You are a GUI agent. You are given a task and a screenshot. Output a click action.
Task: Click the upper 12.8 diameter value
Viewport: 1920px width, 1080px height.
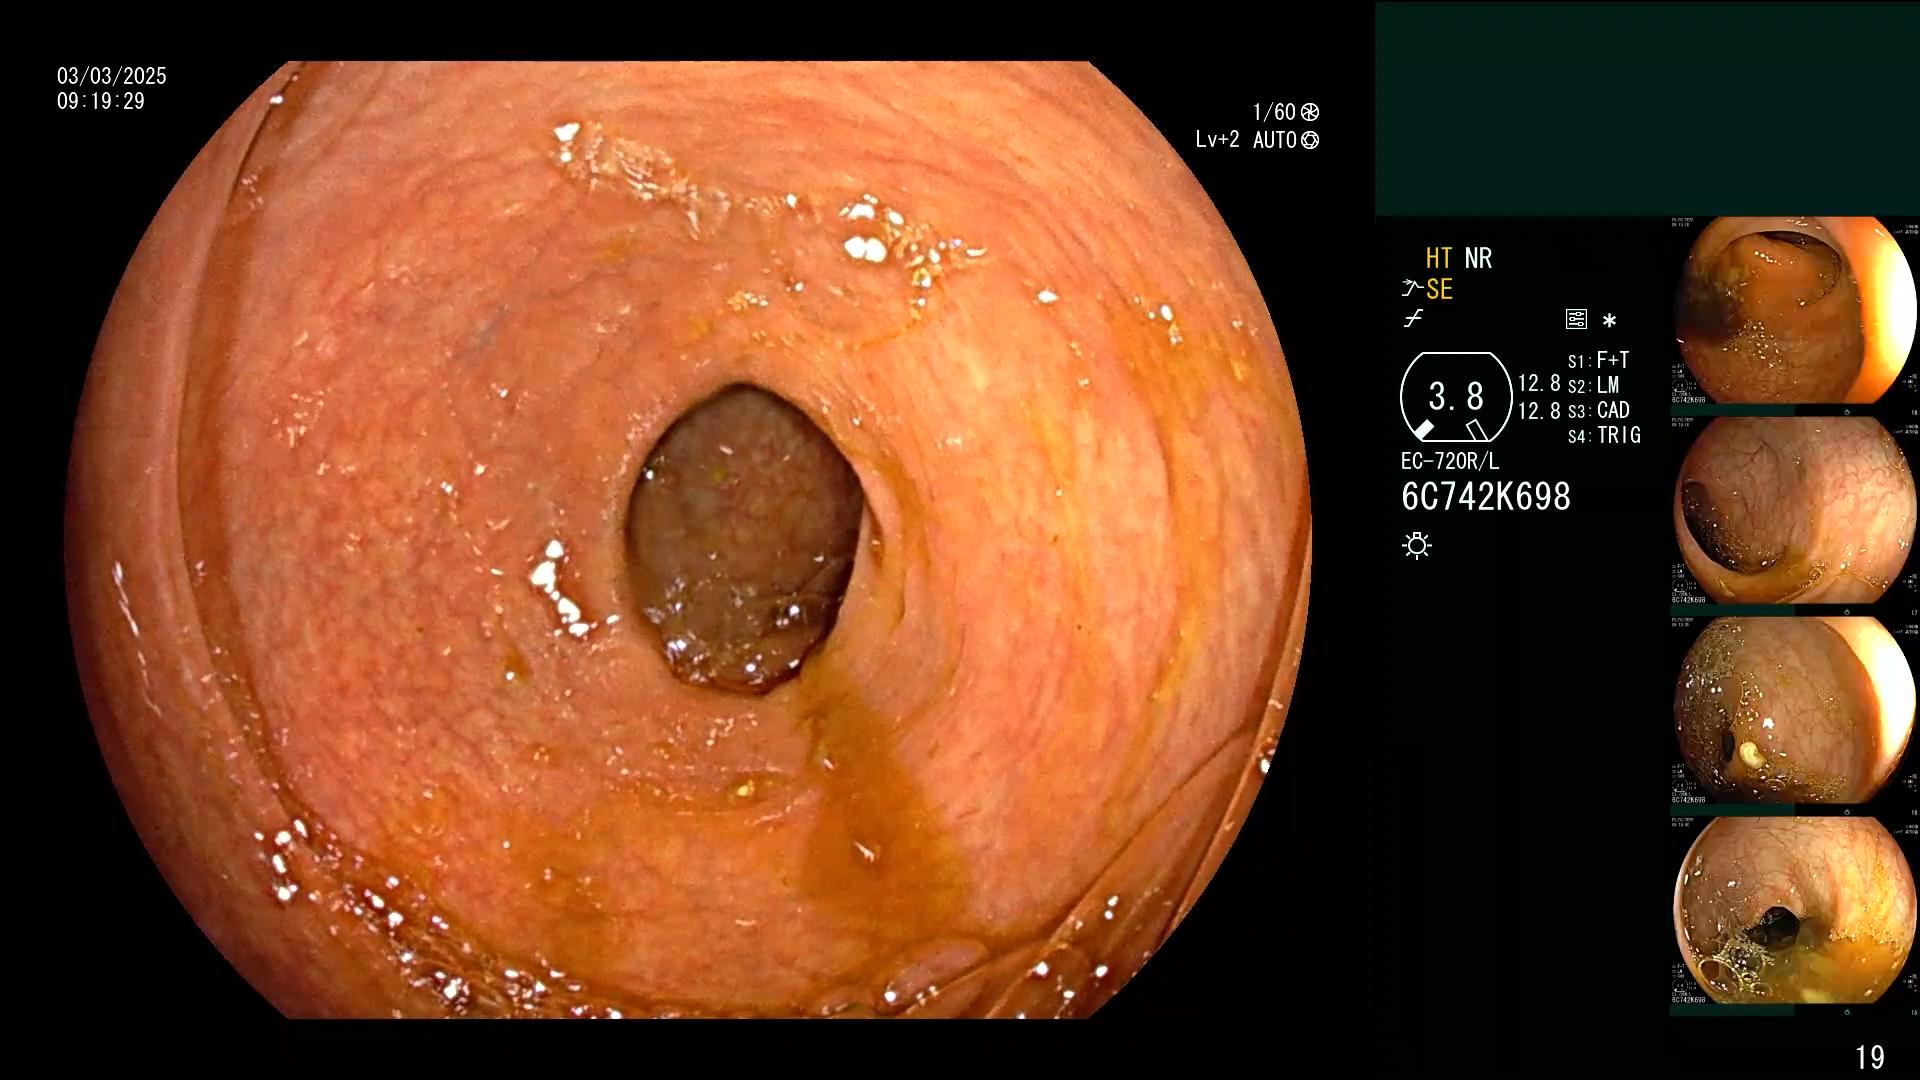(x=1539, y=383)
